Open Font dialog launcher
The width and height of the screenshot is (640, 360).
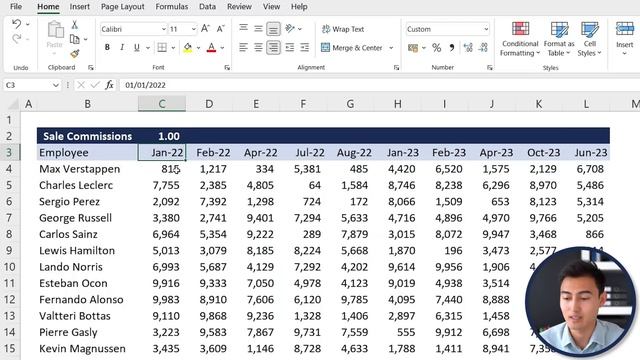tap(227, 68)
